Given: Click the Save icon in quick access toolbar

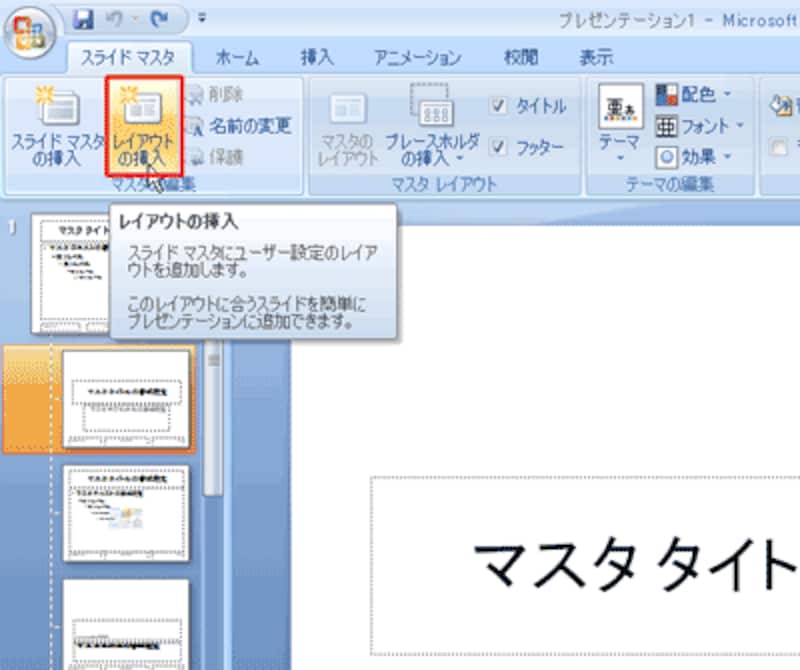Looking at the screenshot, I should pyautogui.click(x=84, y=18).
